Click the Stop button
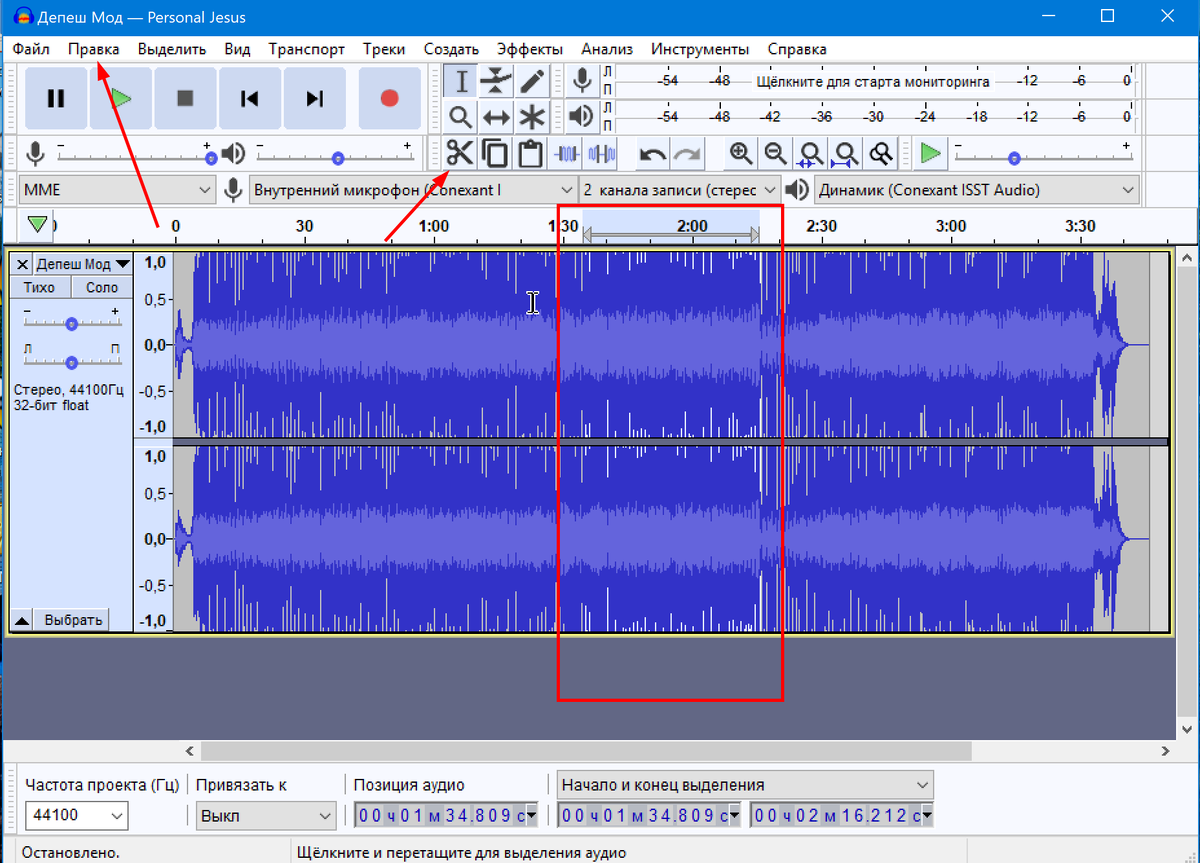 click(185, 98)
